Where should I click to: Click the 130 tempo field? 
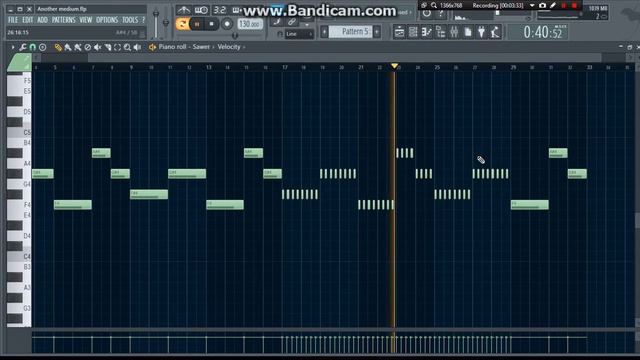point(250,24)
